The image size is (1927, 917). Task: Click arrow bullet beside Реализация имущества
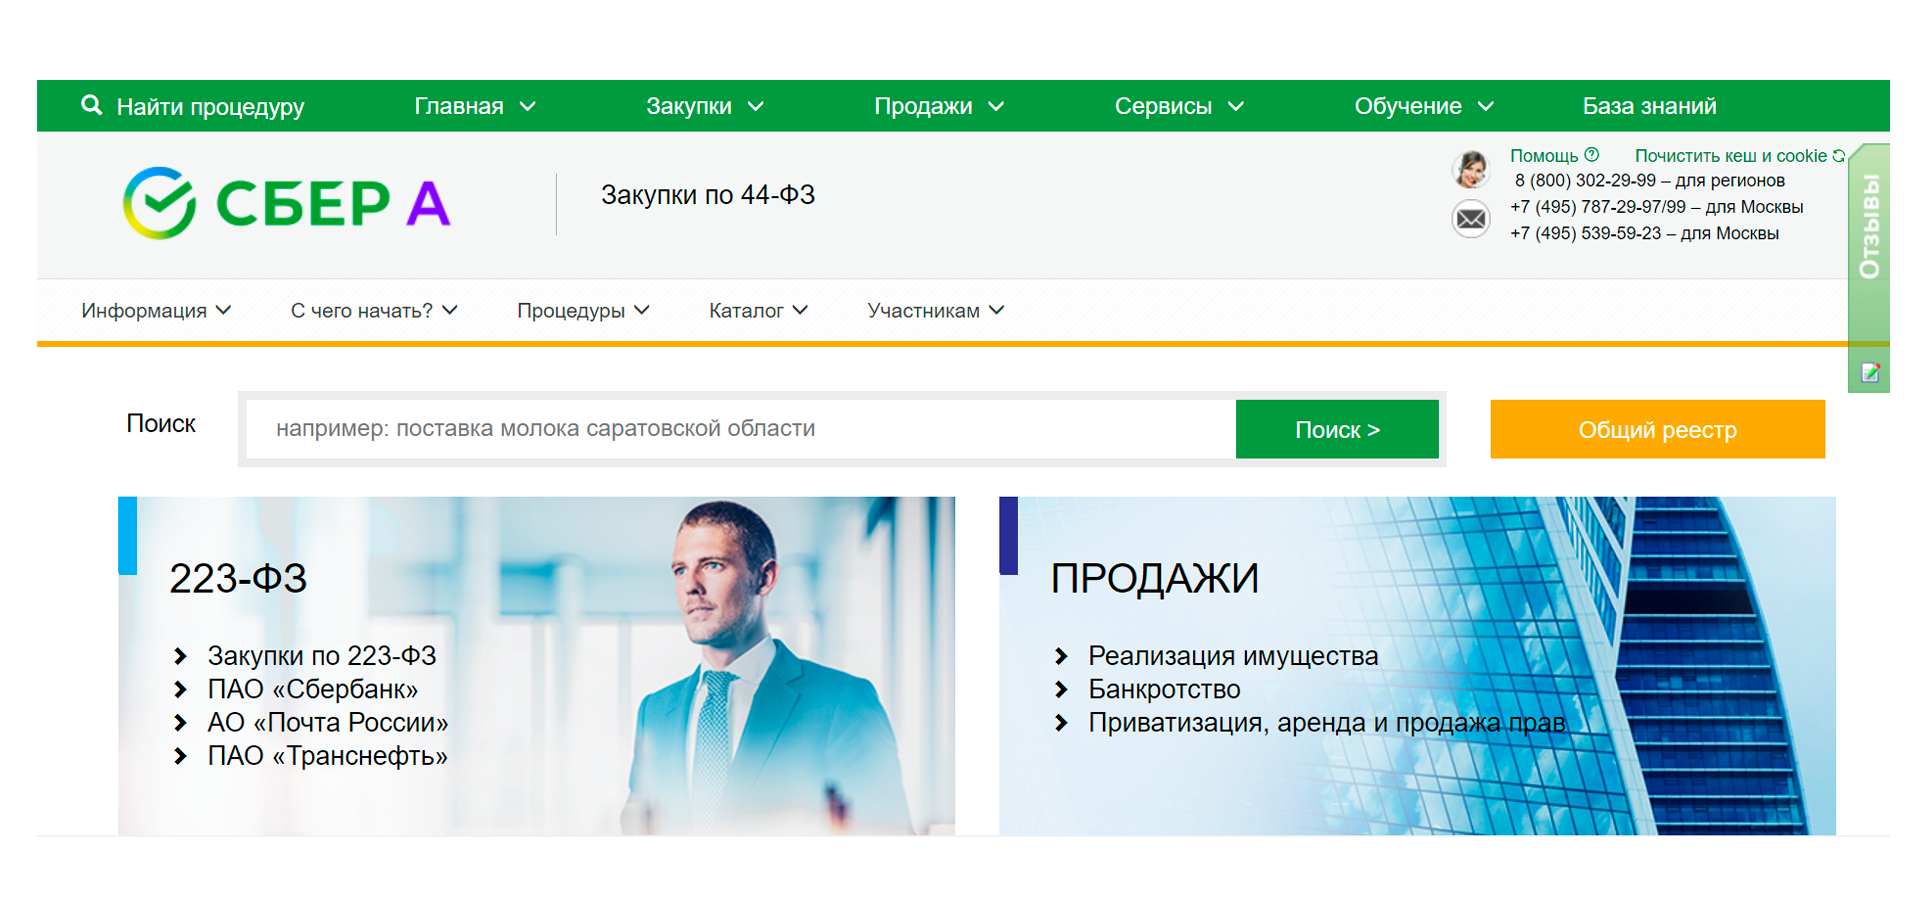tap(1061, 656)
